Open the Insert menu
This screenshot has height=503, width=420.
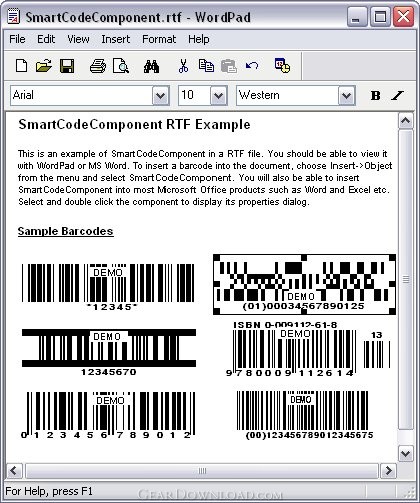point(116,39)
